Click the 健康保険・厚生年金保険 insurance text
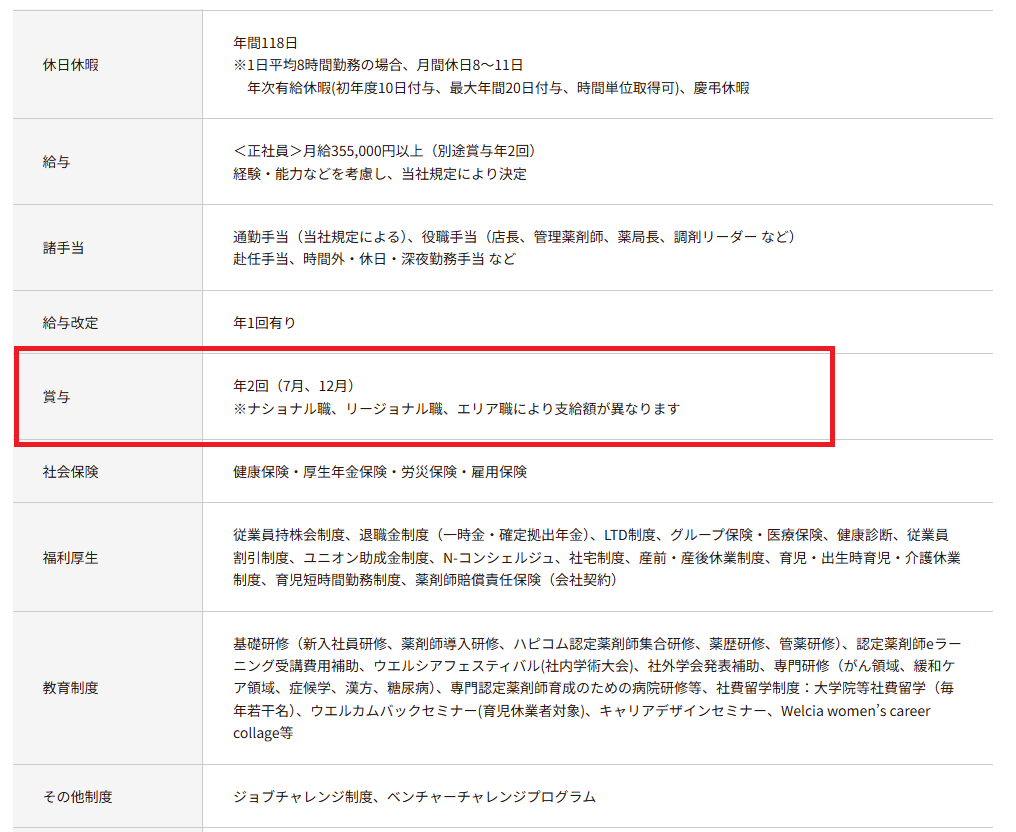Image resolution: width=1016 pixels, height=832 pixels. (379, 471)
